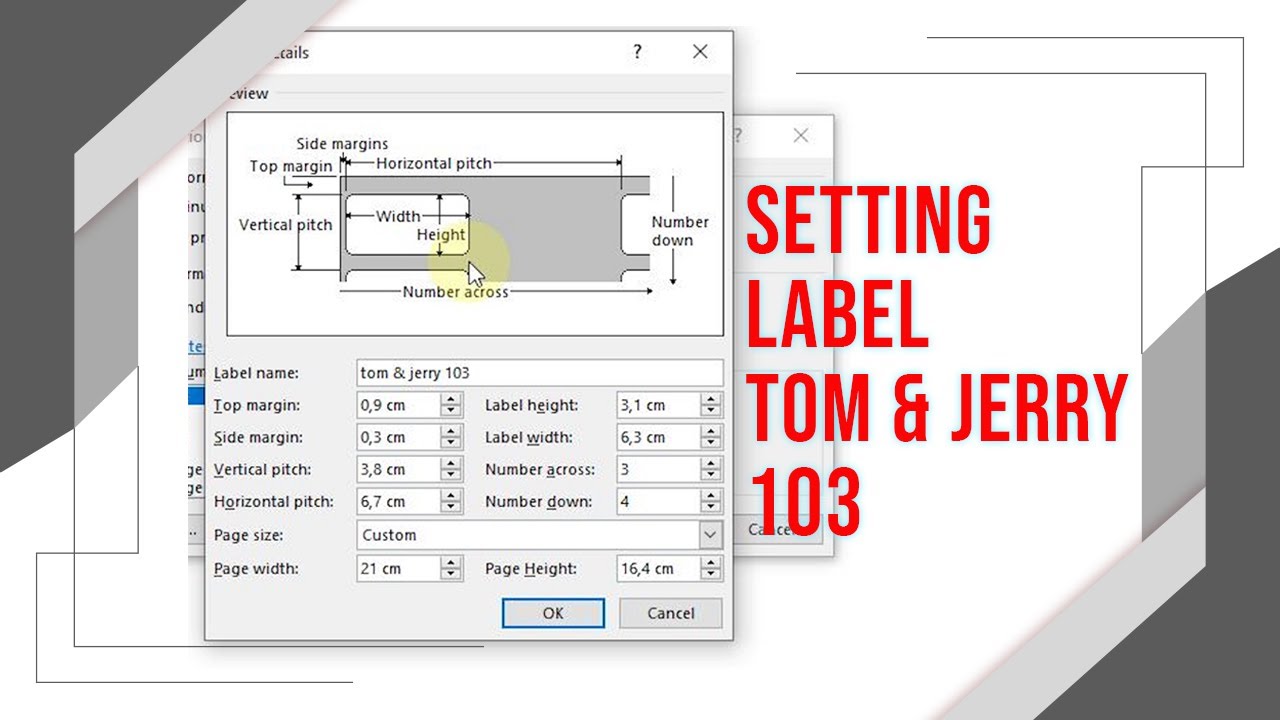Decrease Label width with down arrow
1280x720 pixels.
coord(711,444)
